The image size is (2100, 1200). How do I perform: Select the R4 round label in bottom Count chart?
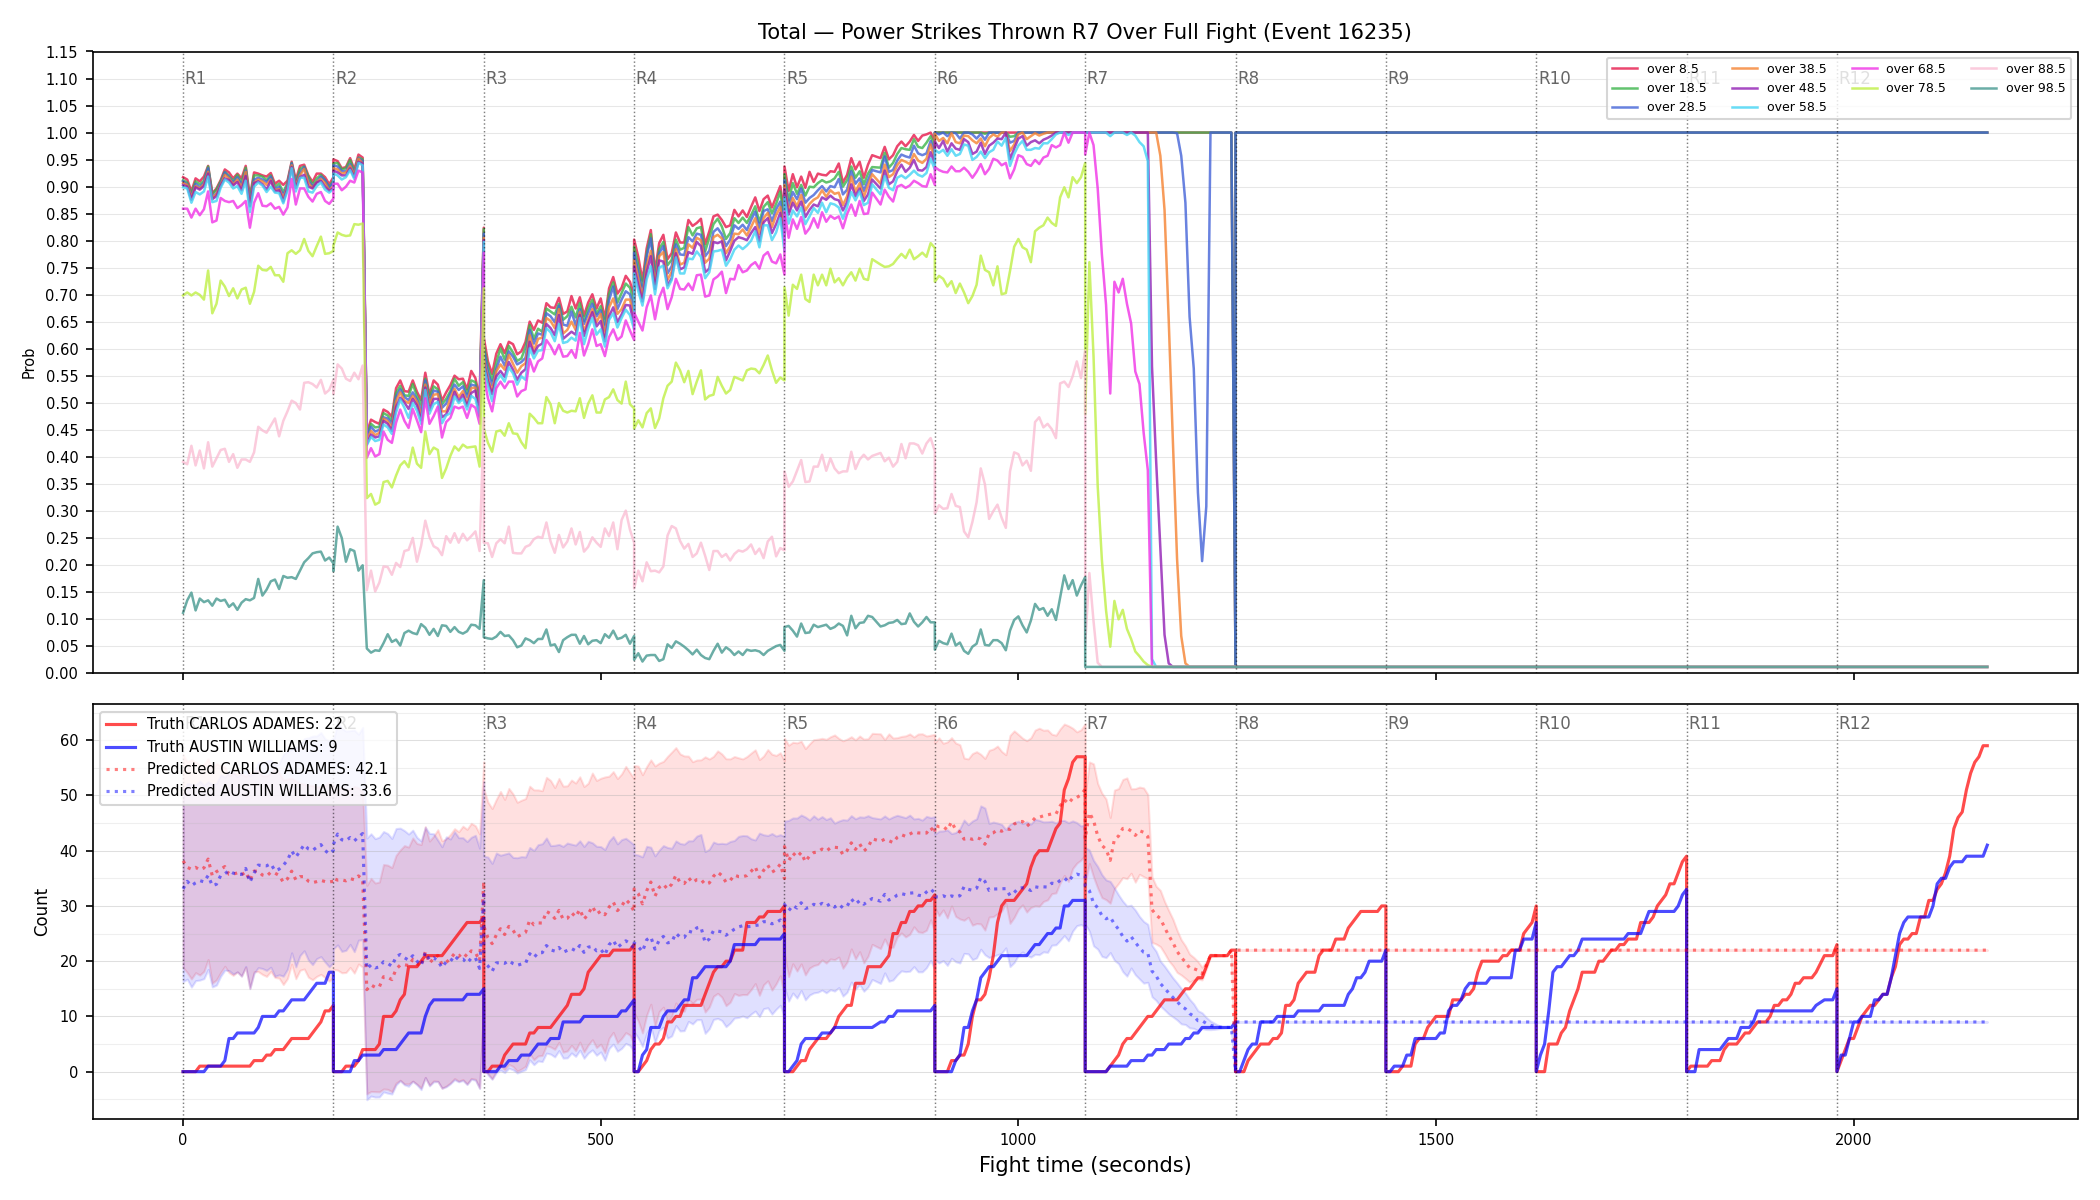coord(646,723)
